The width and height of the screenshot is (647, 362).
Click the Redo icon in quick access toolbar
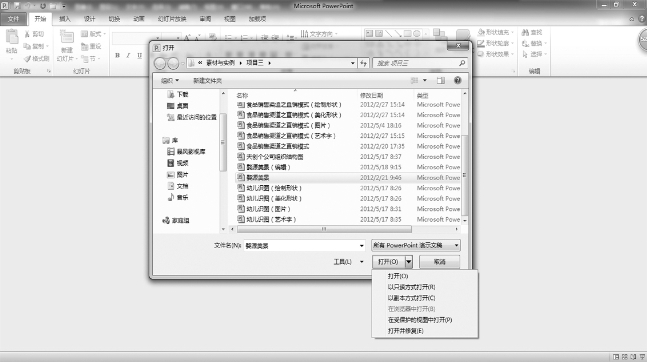pyautogui.click(x=43, y=6)
